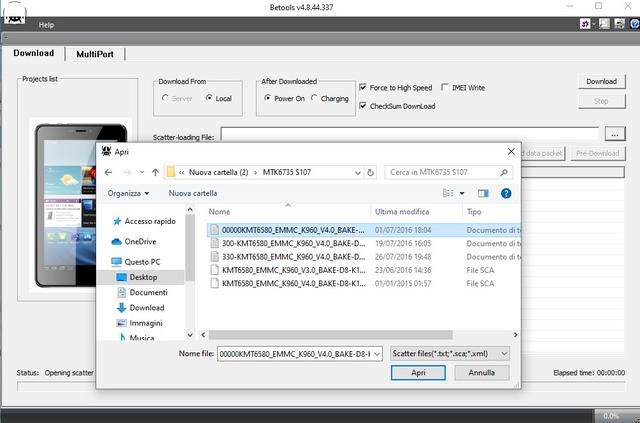Screen dimensions: 640x423
Task: Click file icon of KMT6580 V4.0 SCA file
Action: tap(214, 283)
